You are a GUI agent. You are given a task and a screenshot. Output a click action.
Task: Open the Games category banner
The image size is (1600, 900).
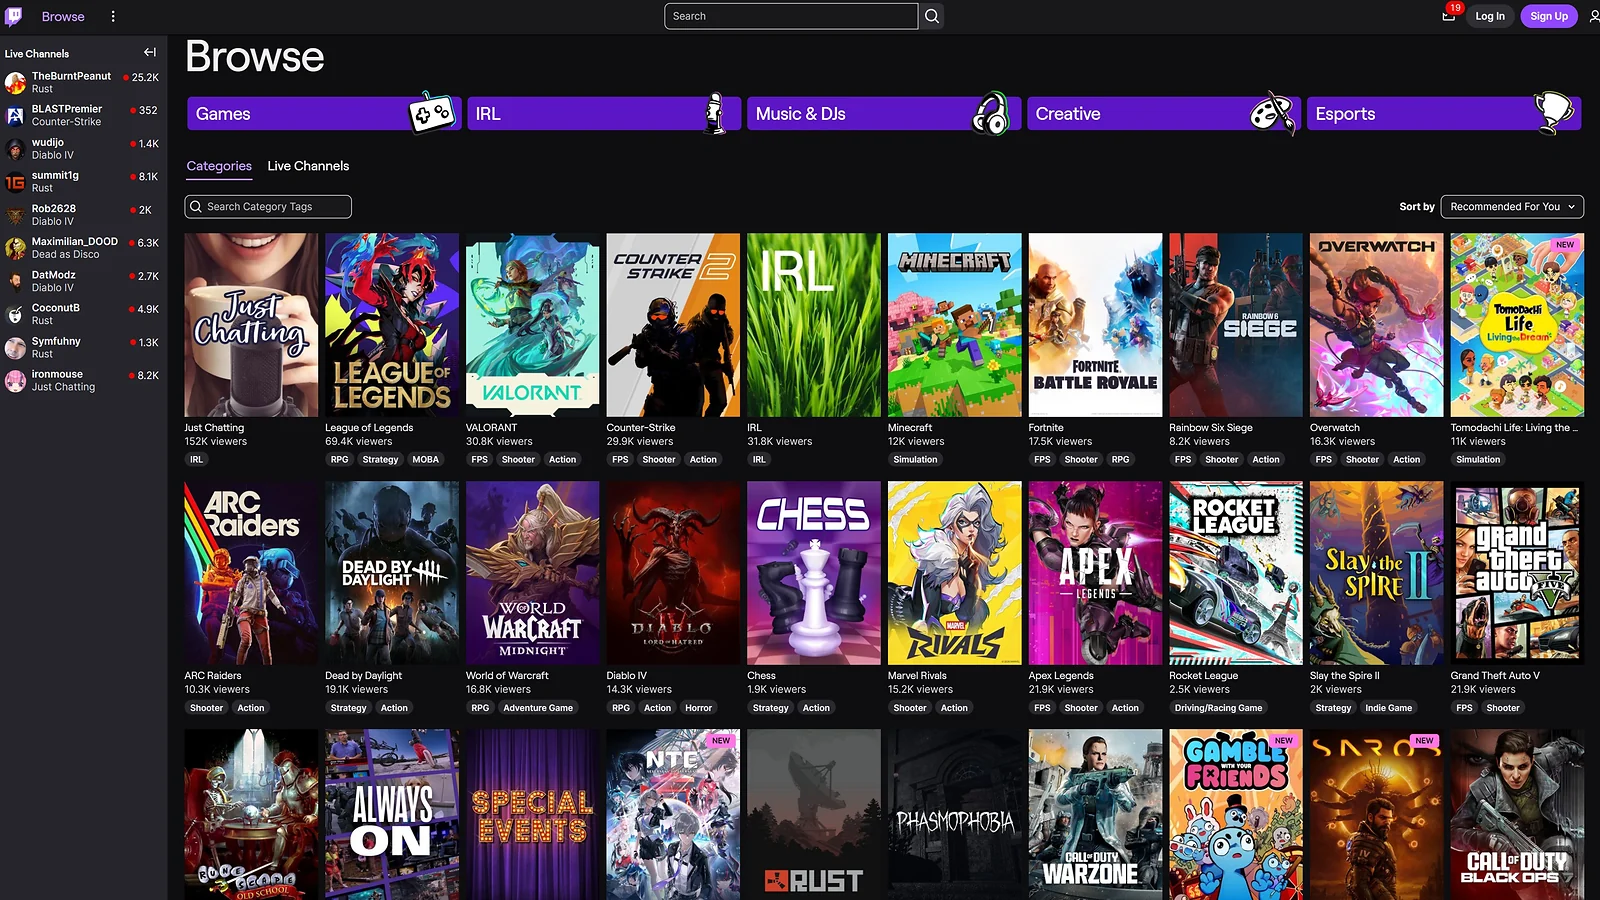point(324,114)
